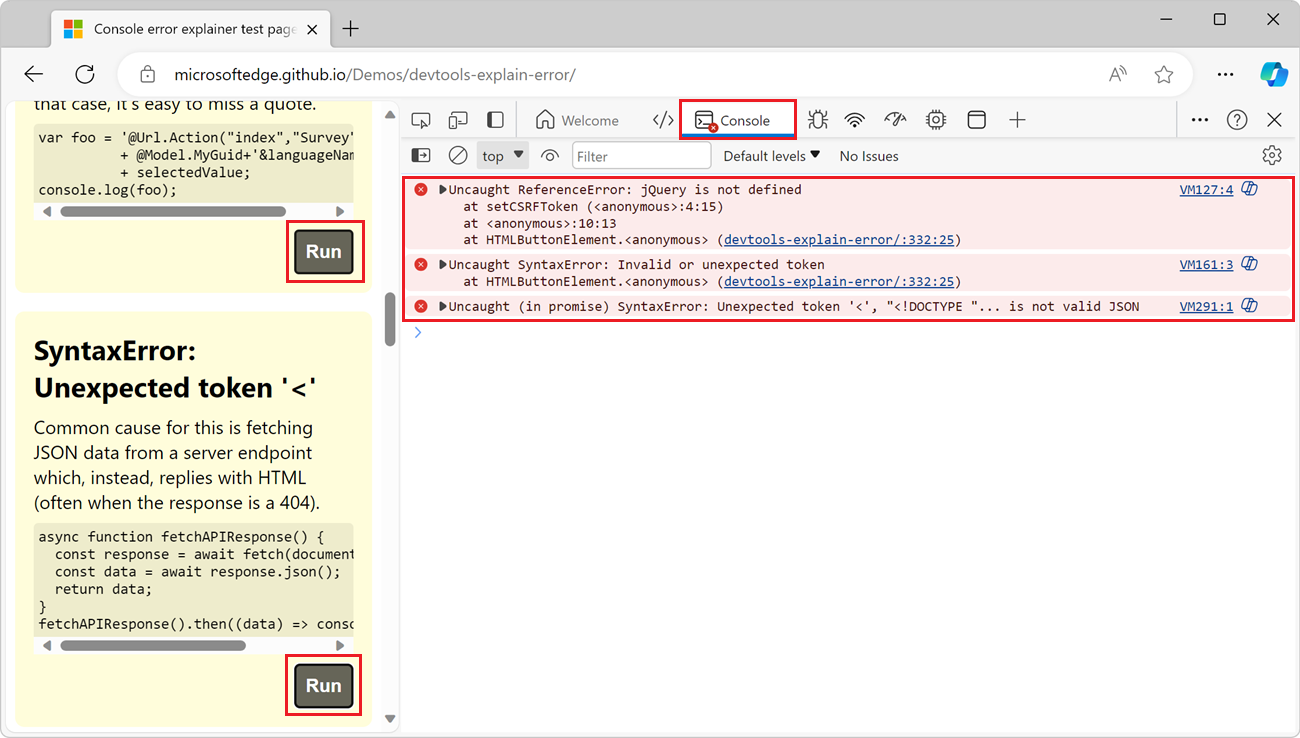1300x738 pixels.
Task: Show More Tools with plus icon
Action: [x=1017, y=119]
